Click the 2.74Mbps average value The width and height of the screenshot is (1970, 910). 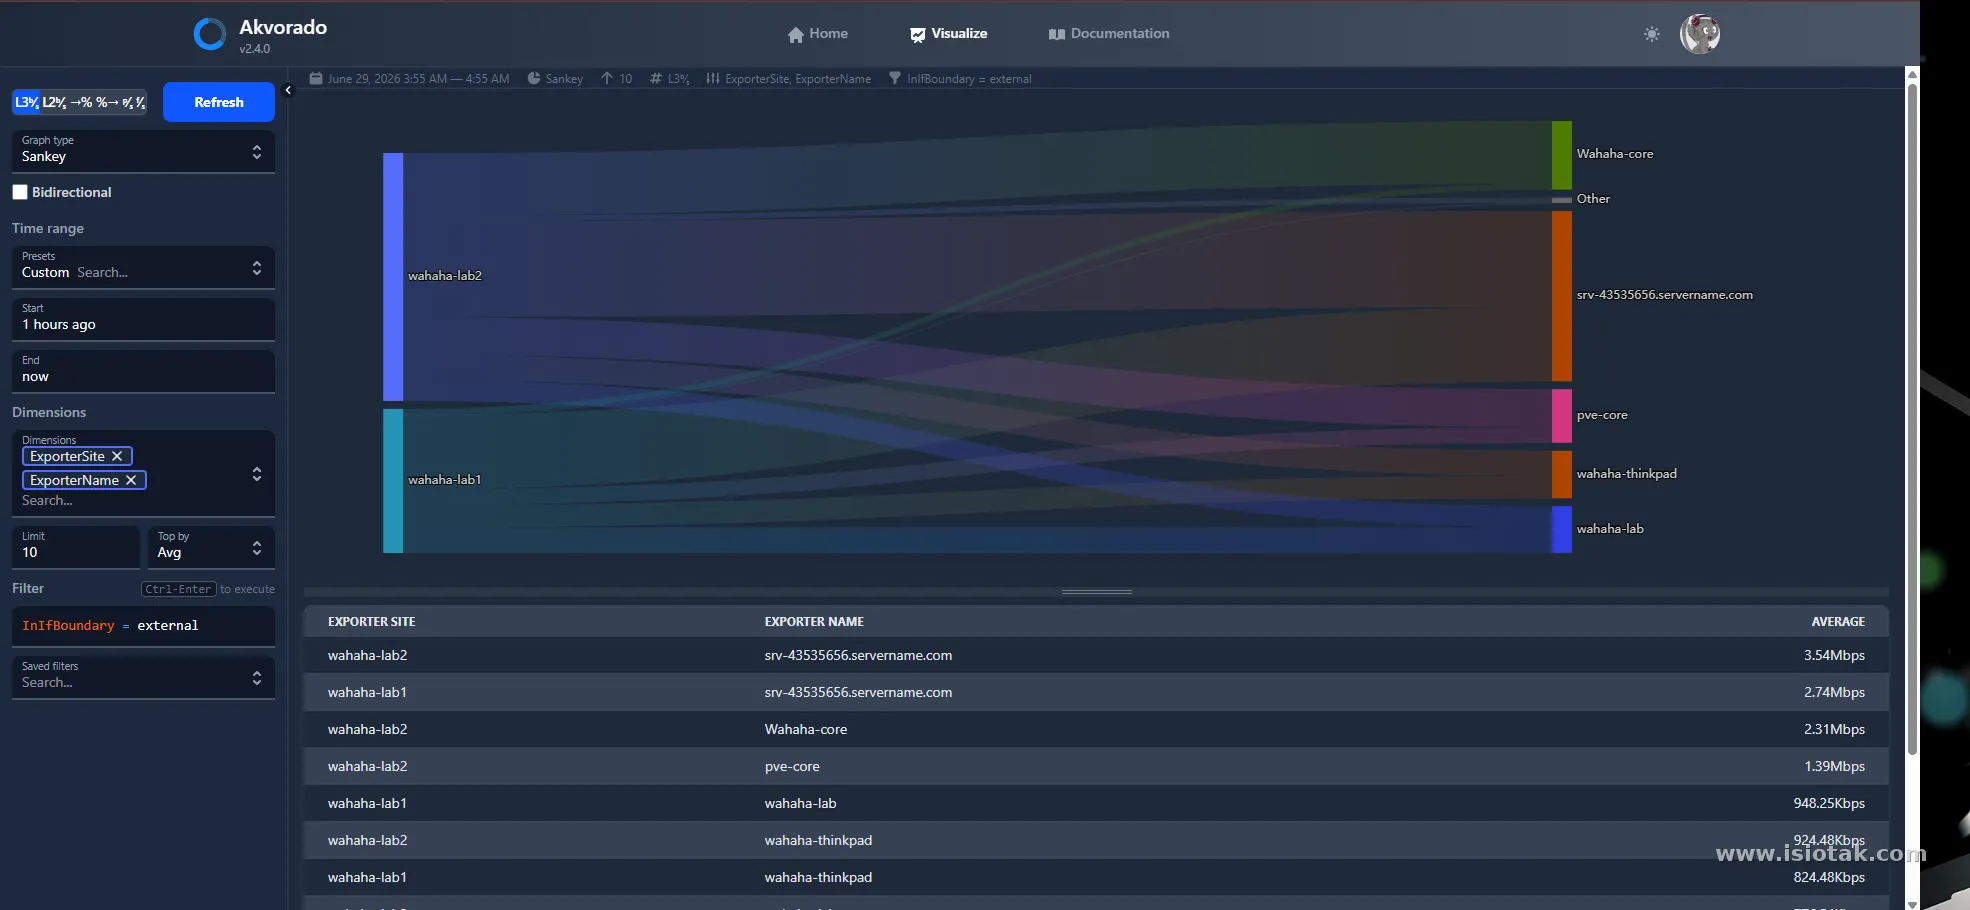click(x=1834, y=693)
